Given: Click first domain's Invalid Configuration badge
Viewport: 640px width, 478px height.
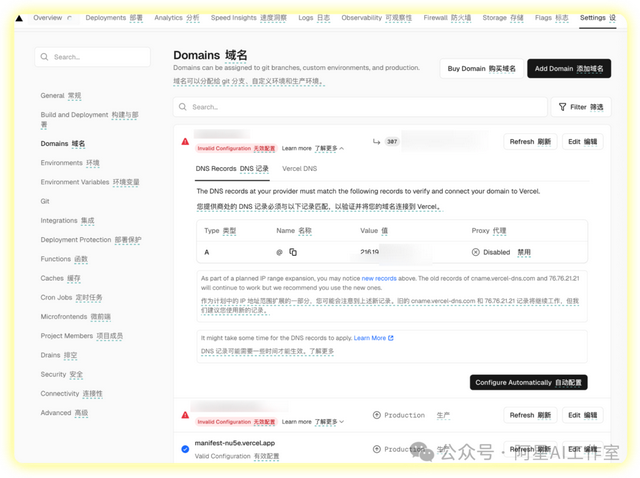Looking at the screenshot, I should [236, 148].
